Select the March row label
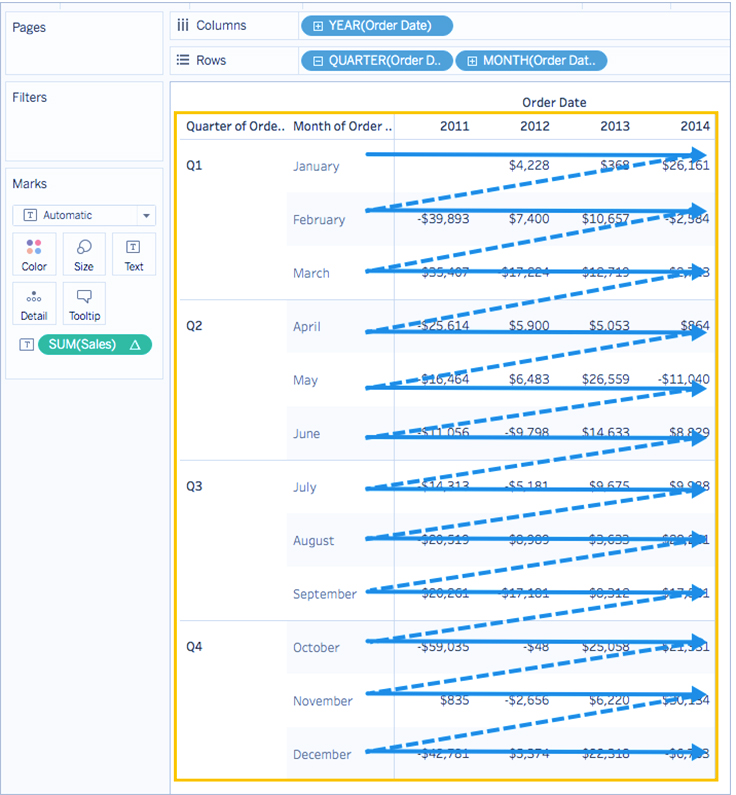Viewport: 736px width, 795px height. tap(311, 273)
